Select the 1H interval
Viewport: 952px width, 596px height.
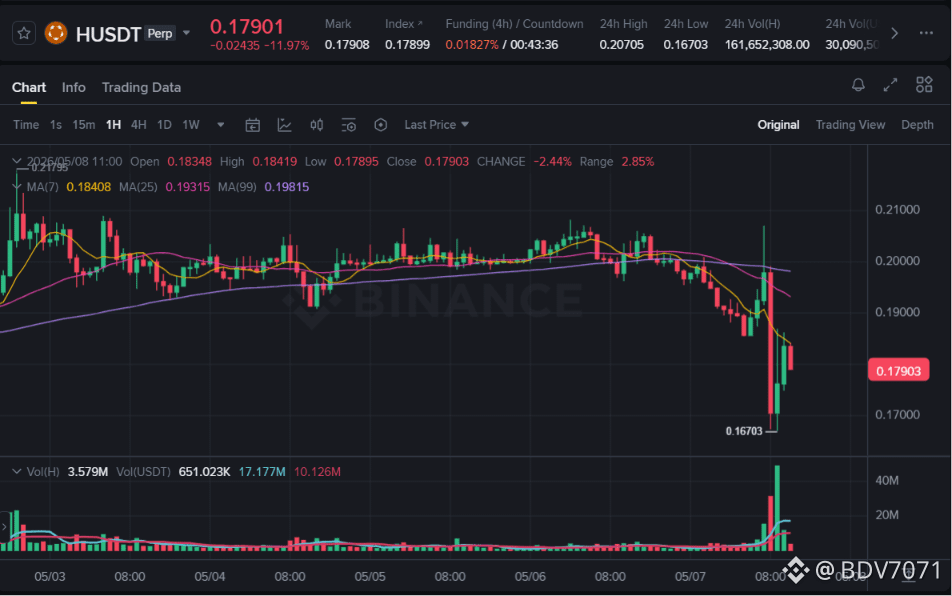114,125
